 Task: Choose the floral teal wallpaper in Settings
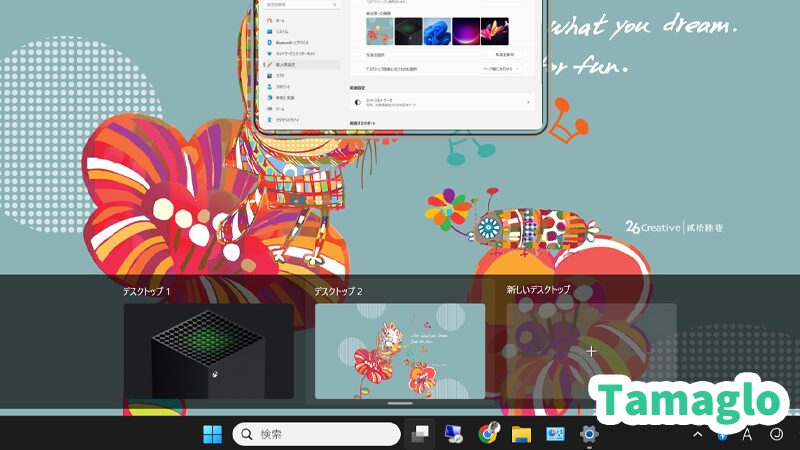(x=380, y=31)
